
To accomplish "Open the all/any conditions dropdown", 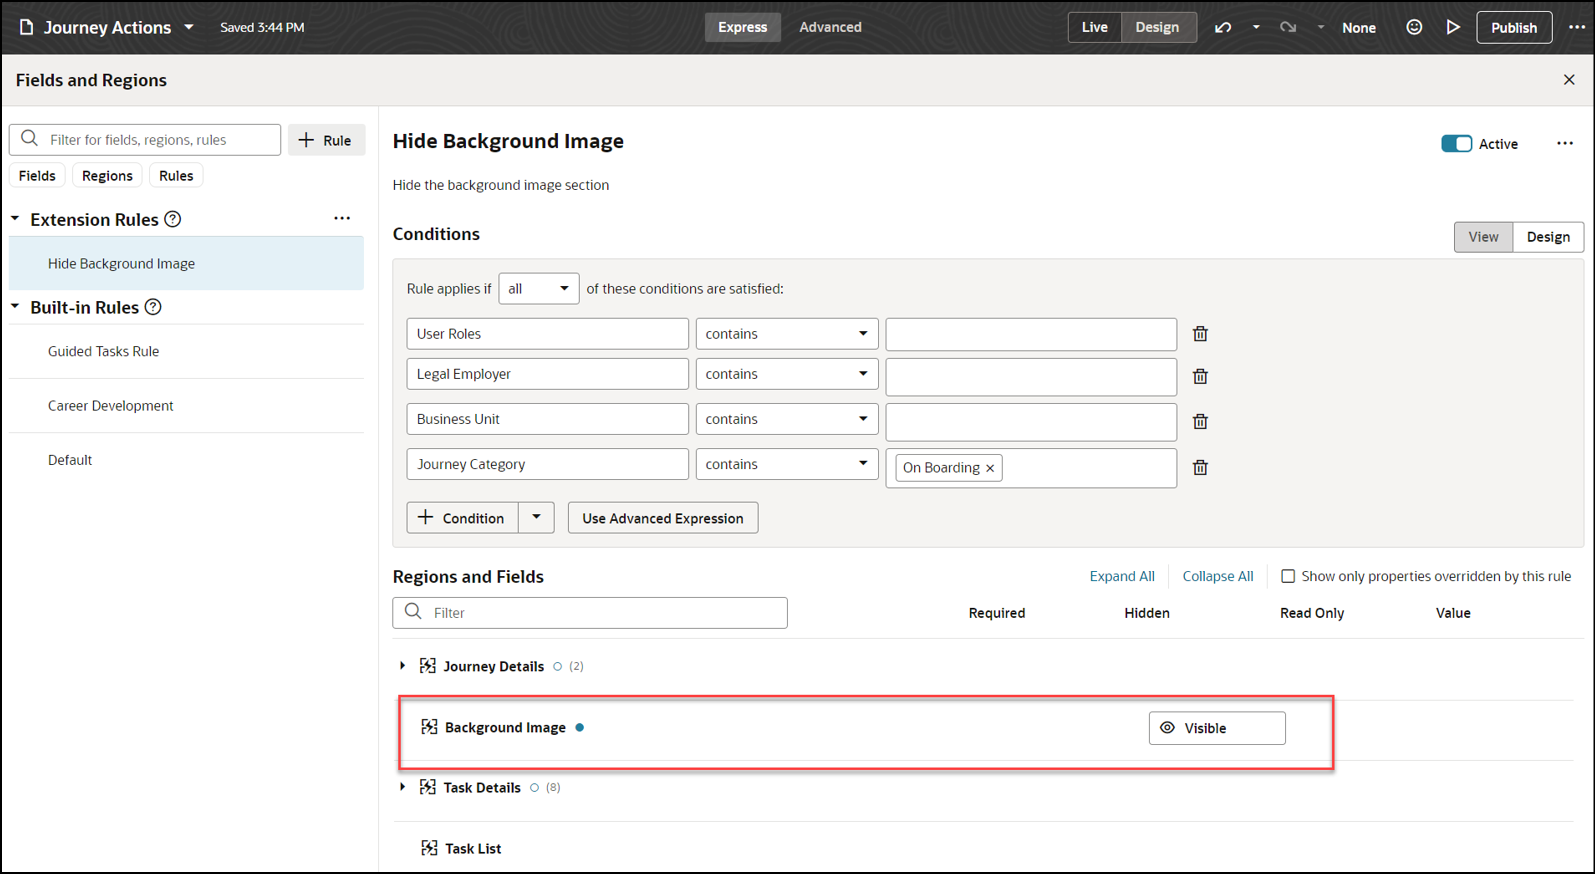I will click(x=538, y=289).
